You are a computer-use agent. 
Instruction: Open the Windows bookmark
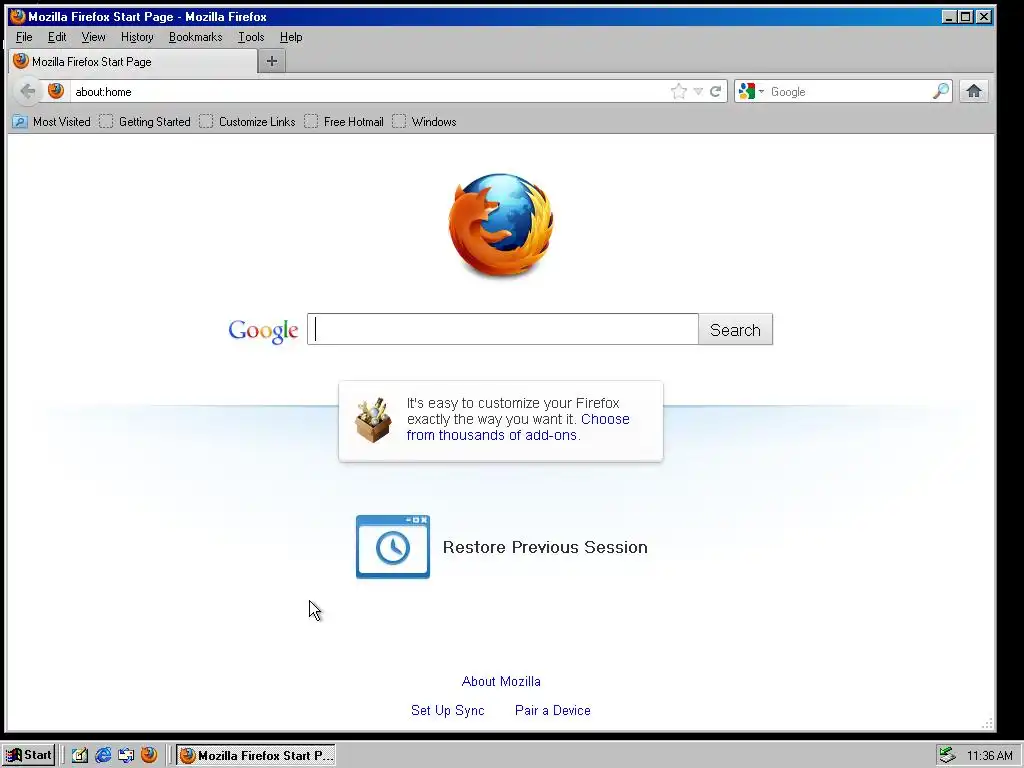pos(424,121)
